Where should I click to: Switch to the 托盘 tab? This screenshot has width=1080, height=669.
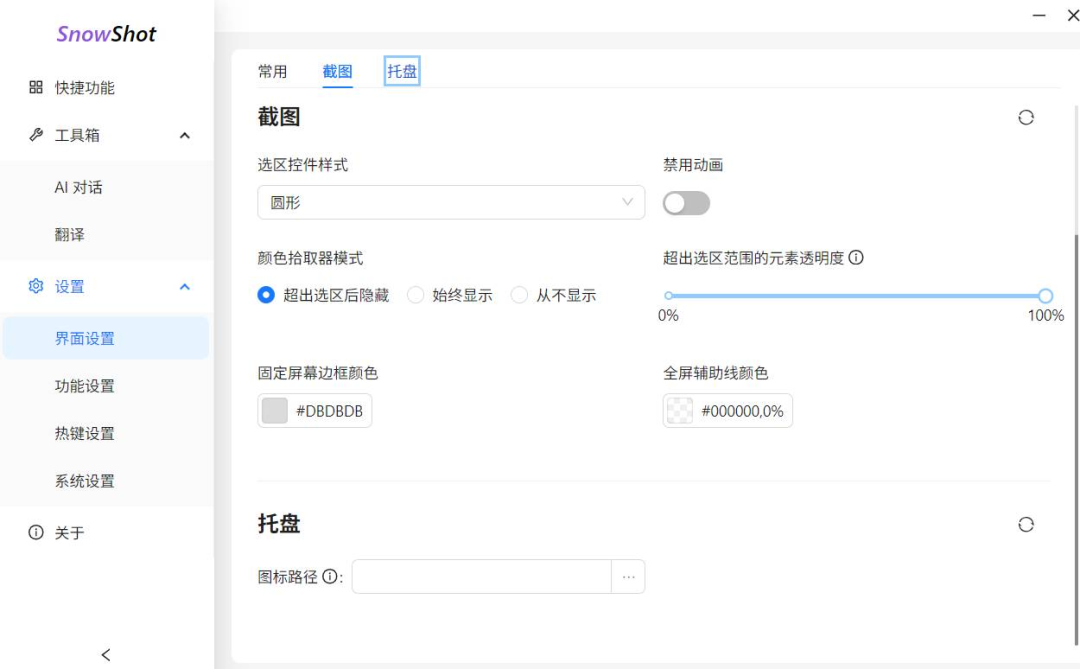(401, 72)
